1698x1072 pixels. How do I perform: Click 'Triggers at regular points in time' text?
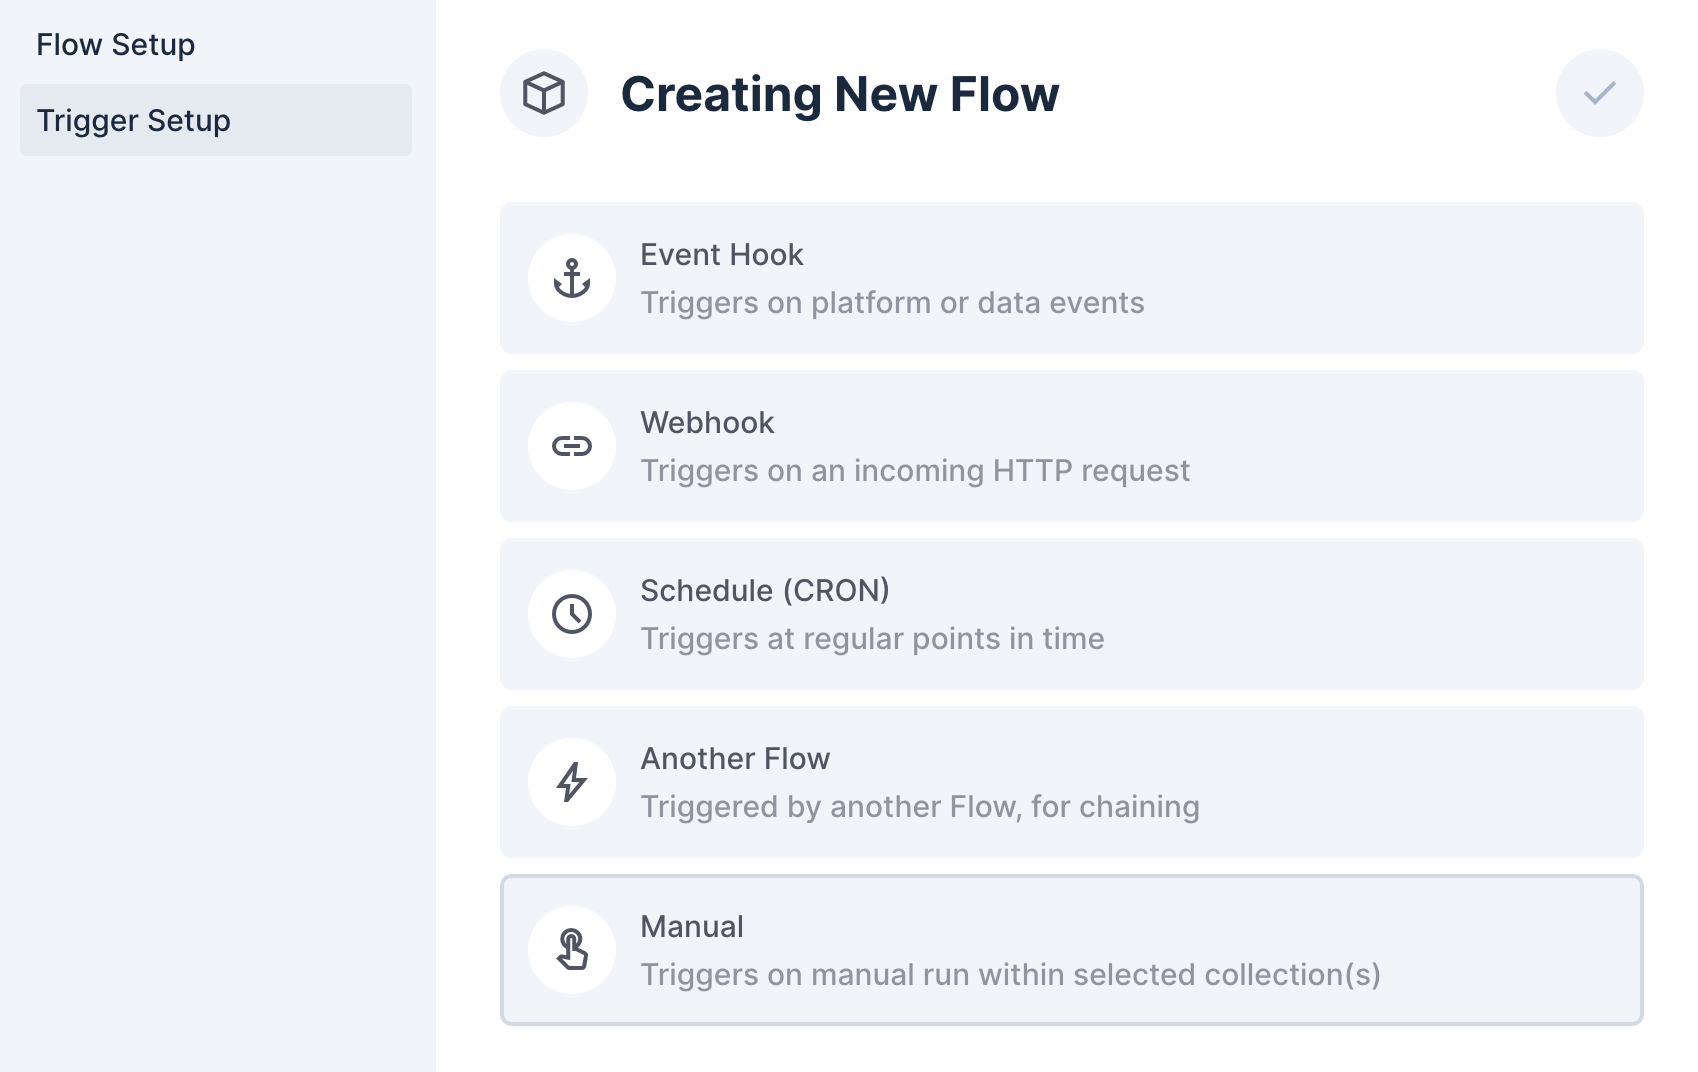pos(872,638)
